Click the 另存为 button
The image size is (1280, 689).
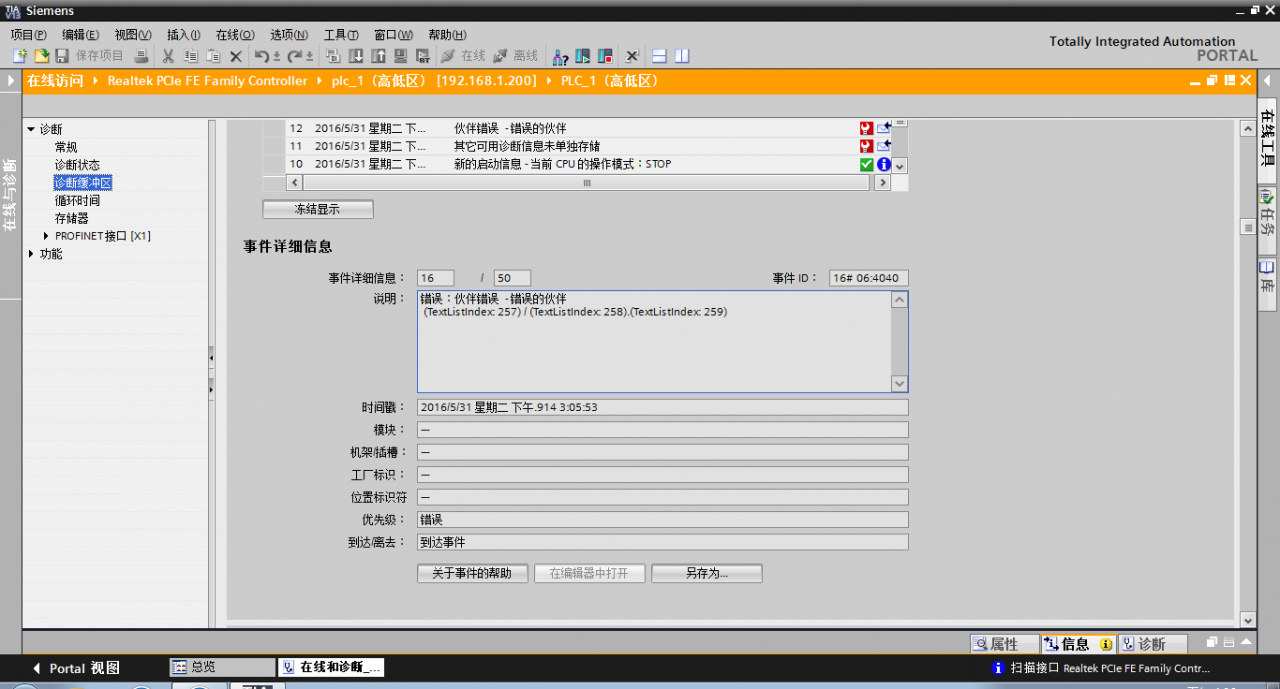coord(707,573)
